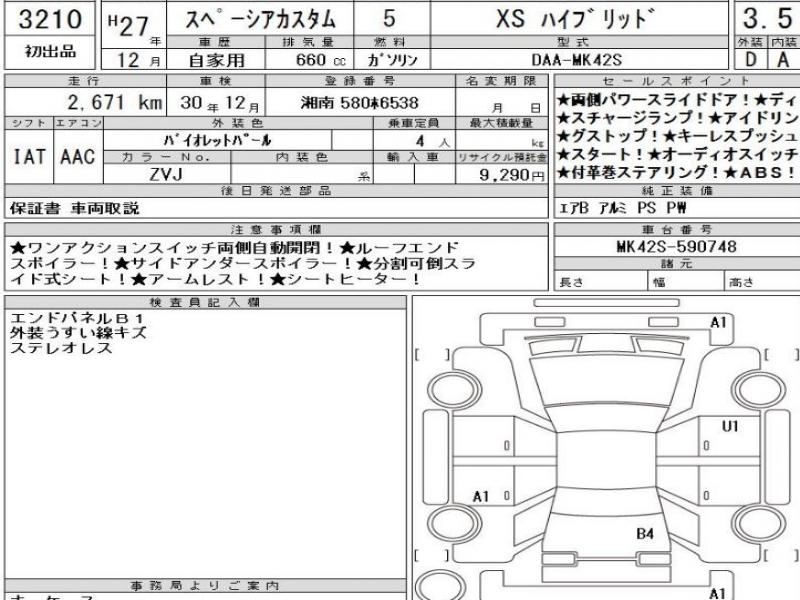Select the 保証書 車両取説 text line
Screen dimensions: 800x600
click(75, 208)
